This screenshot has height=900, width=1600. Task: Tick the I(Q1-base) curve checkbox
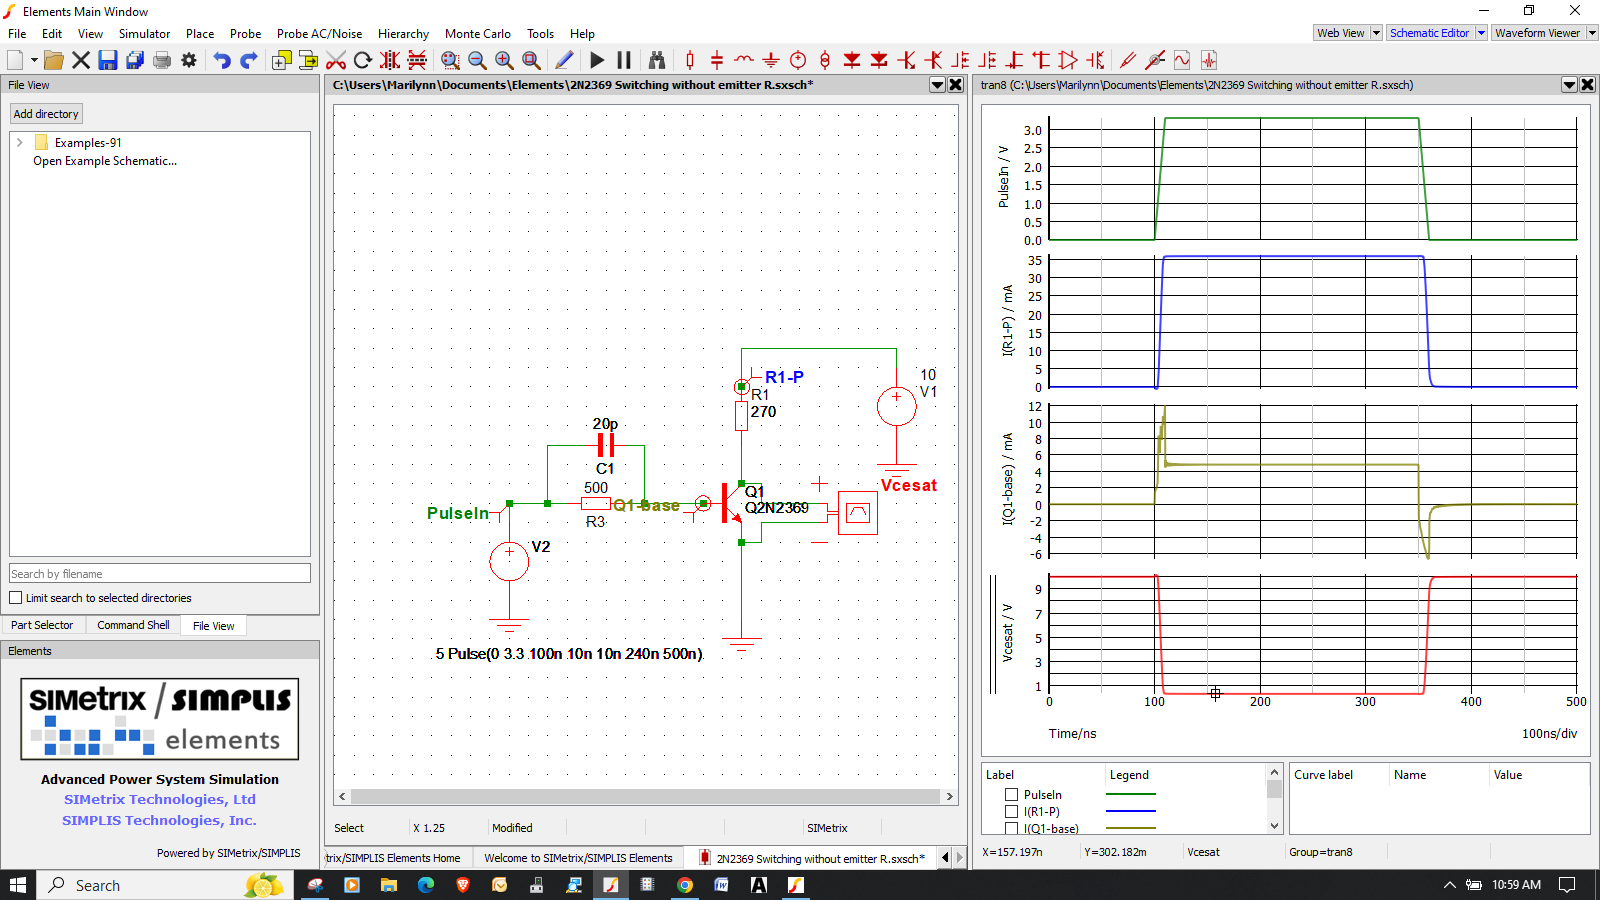coord(1011,828)
